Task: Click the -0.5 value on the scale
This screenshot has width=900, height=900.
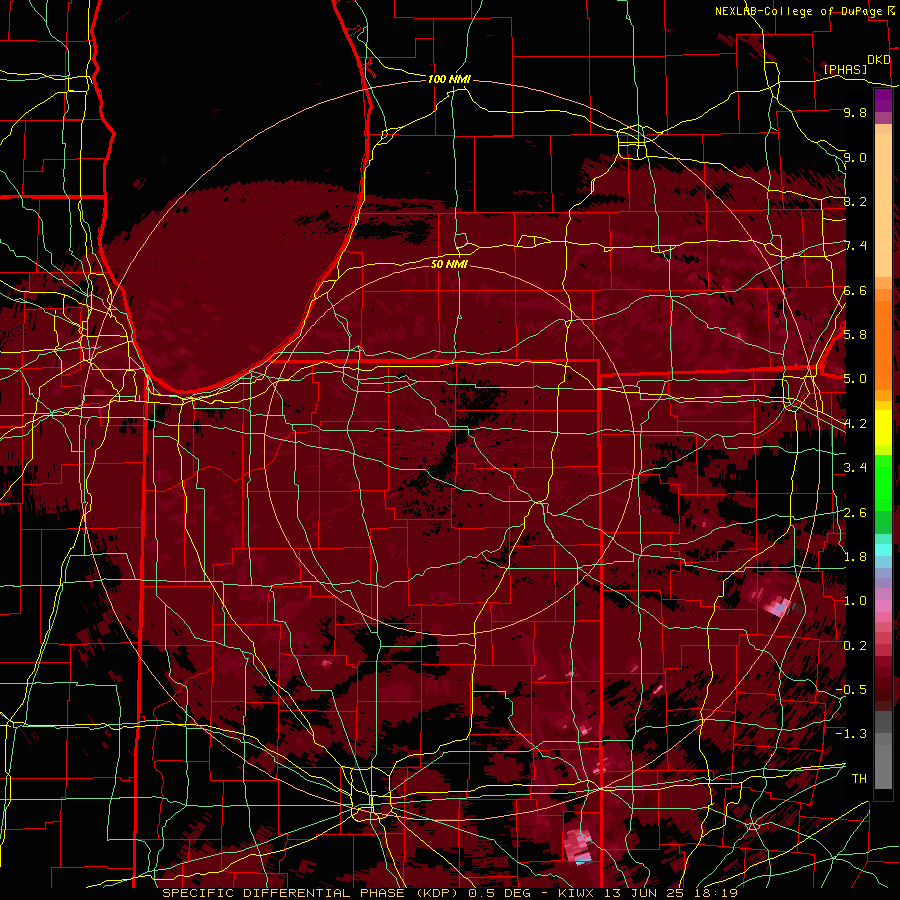Action: 851,689
